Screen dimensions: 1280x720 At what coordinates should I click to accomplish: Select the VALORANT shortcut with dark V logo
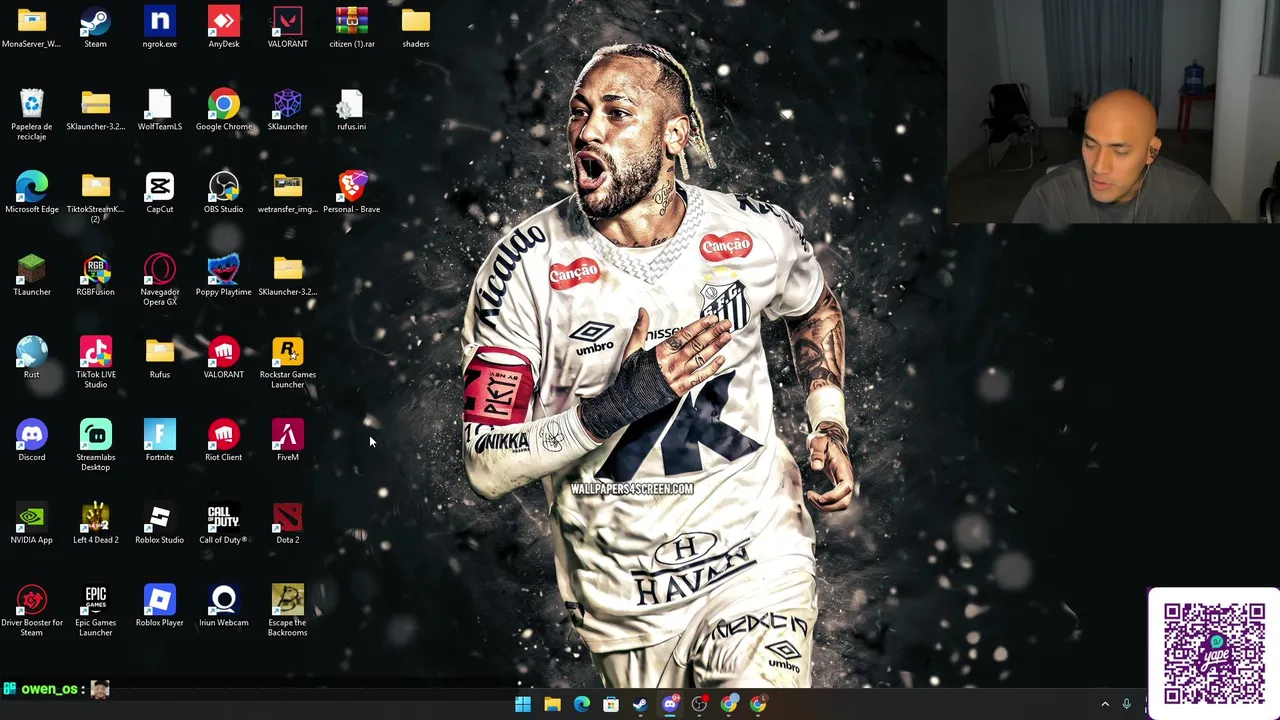[x=287, y=27]
